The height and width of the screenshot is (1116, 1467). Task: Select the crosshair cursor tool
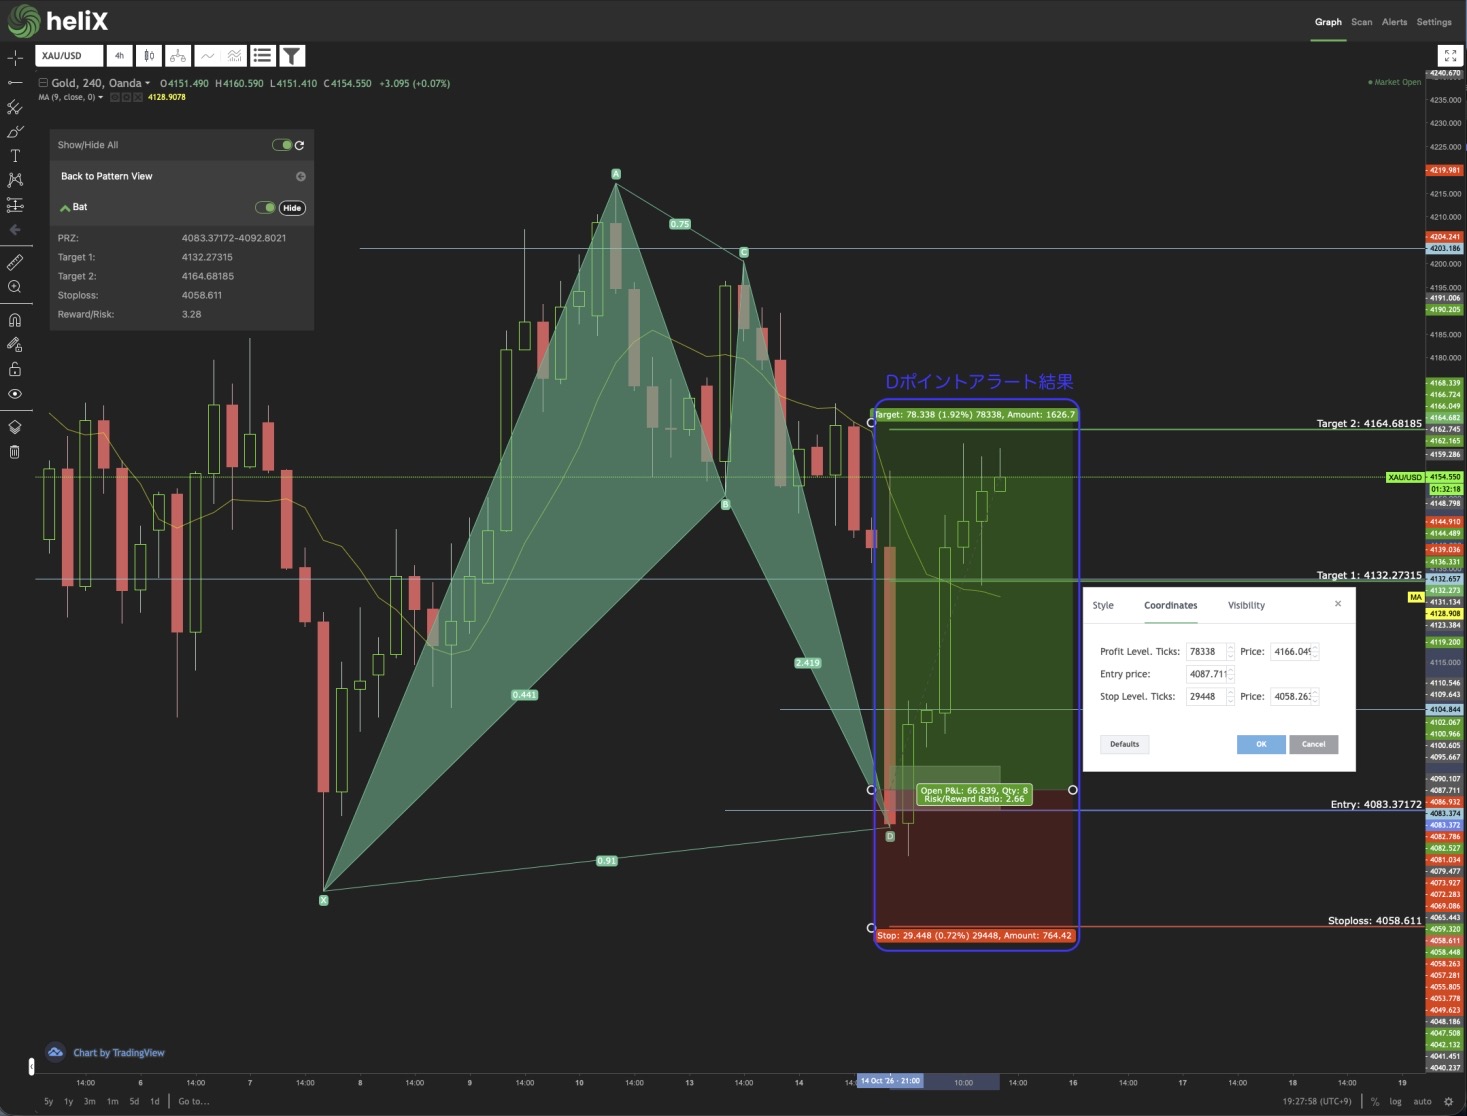pyautogui.click(x=15, y=58)
